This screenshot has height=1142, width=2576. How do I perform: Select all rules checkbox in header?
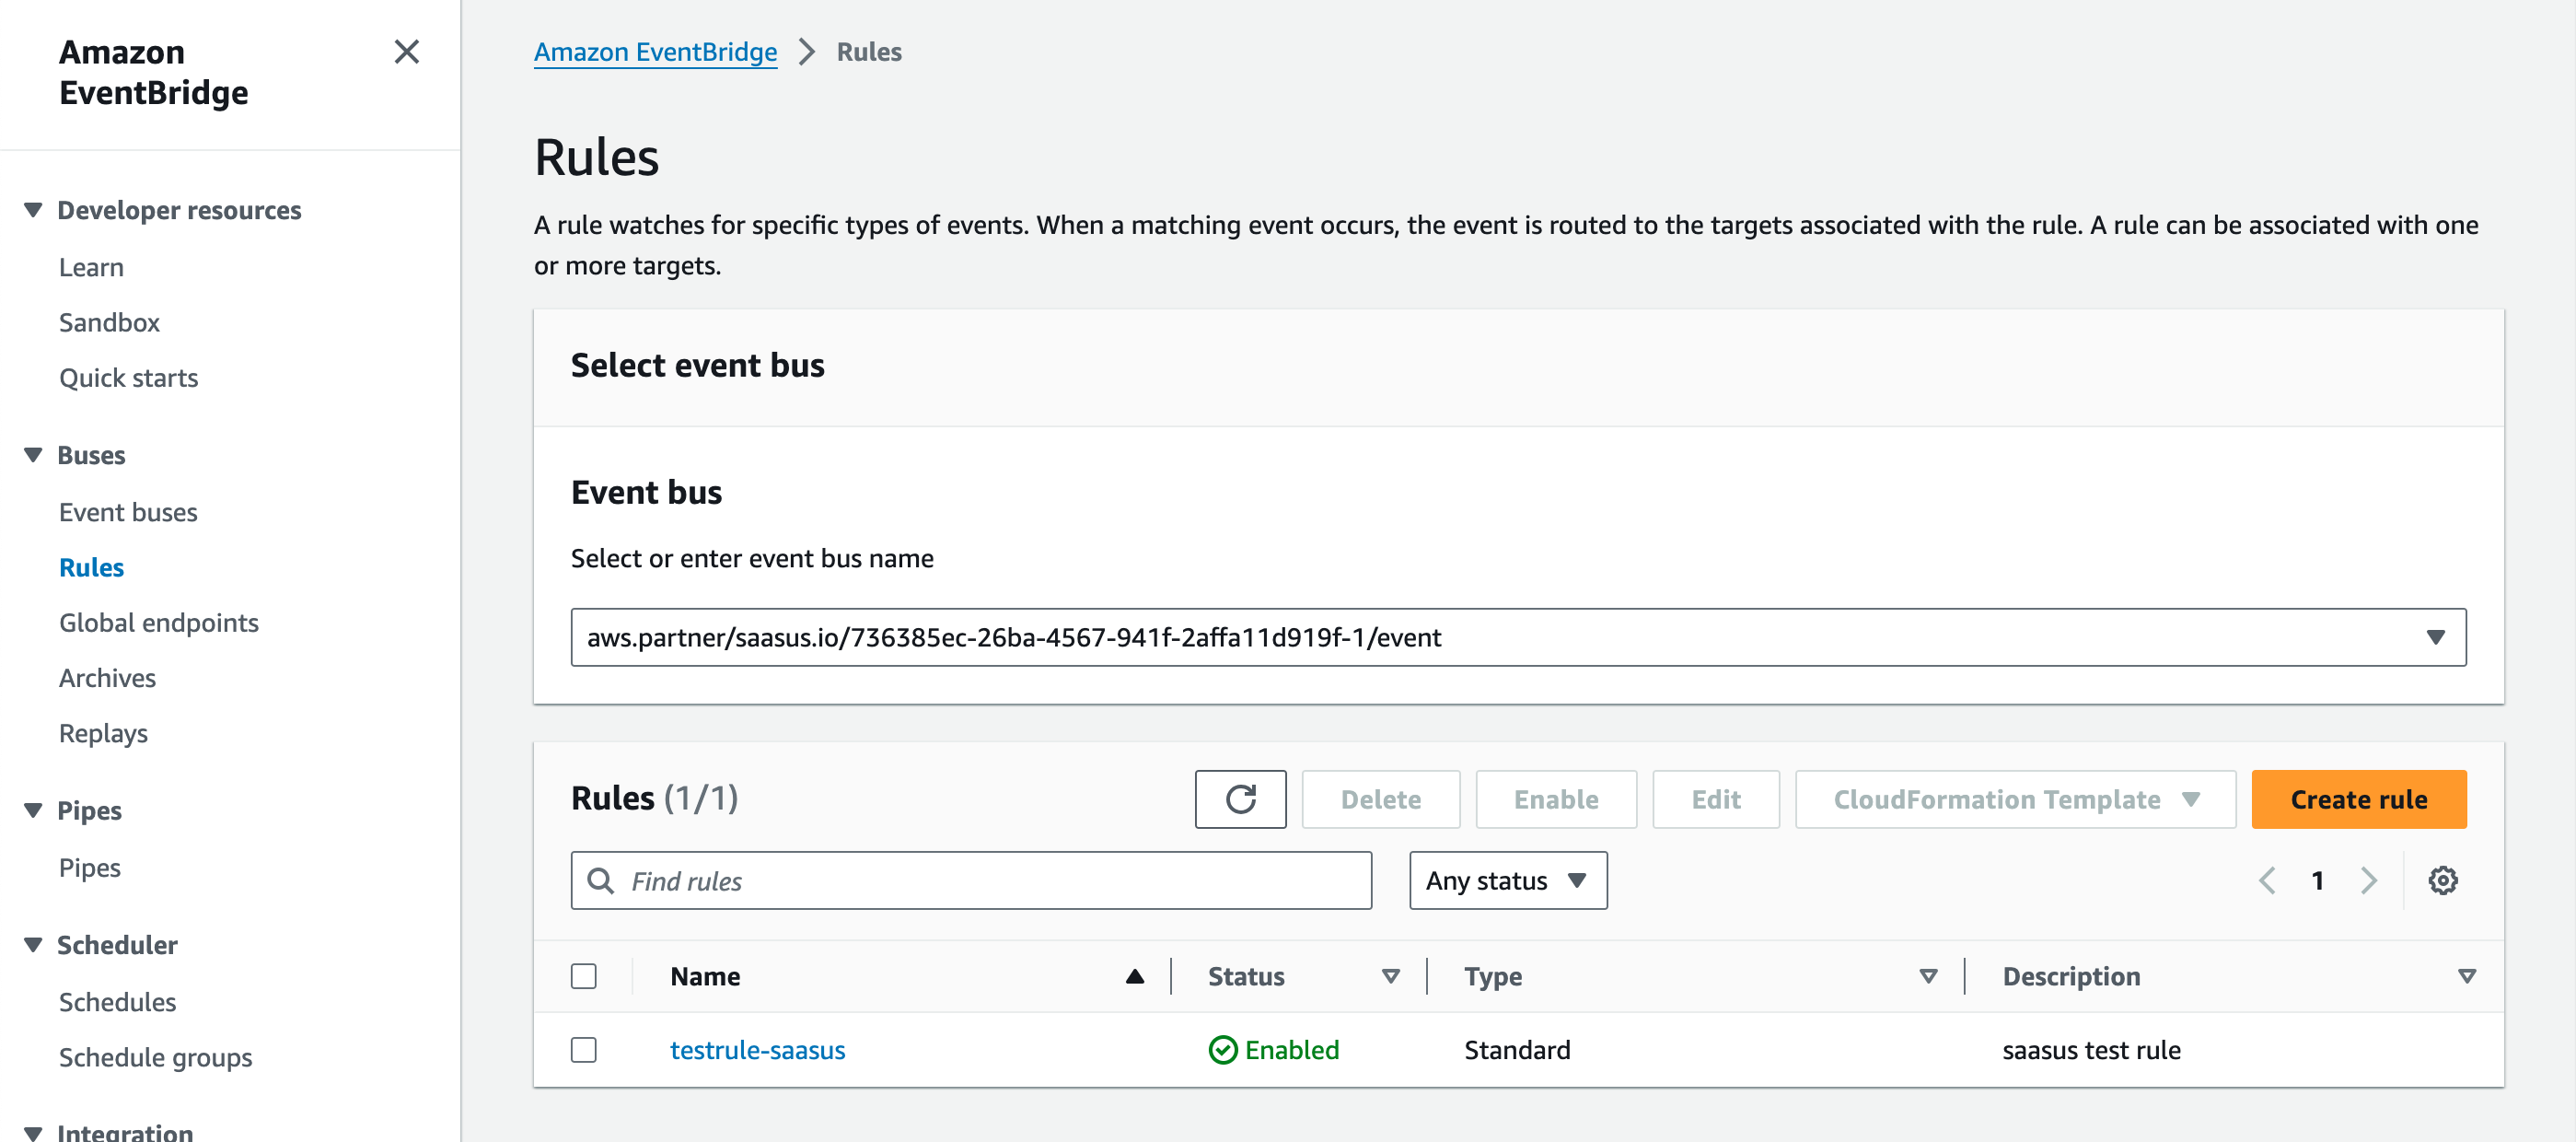[583, 976]
